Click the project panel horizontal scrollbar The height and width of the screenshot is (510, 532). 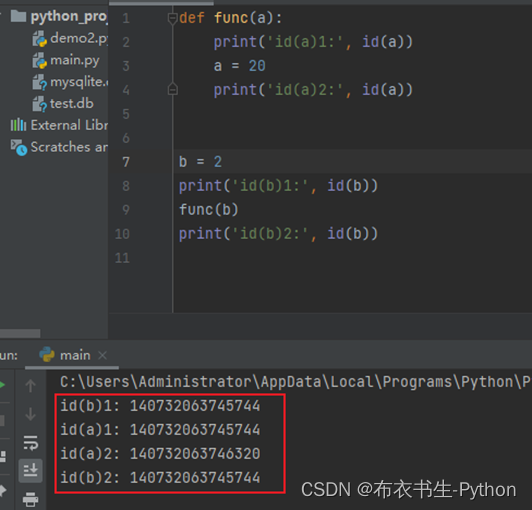pos(20,334)
